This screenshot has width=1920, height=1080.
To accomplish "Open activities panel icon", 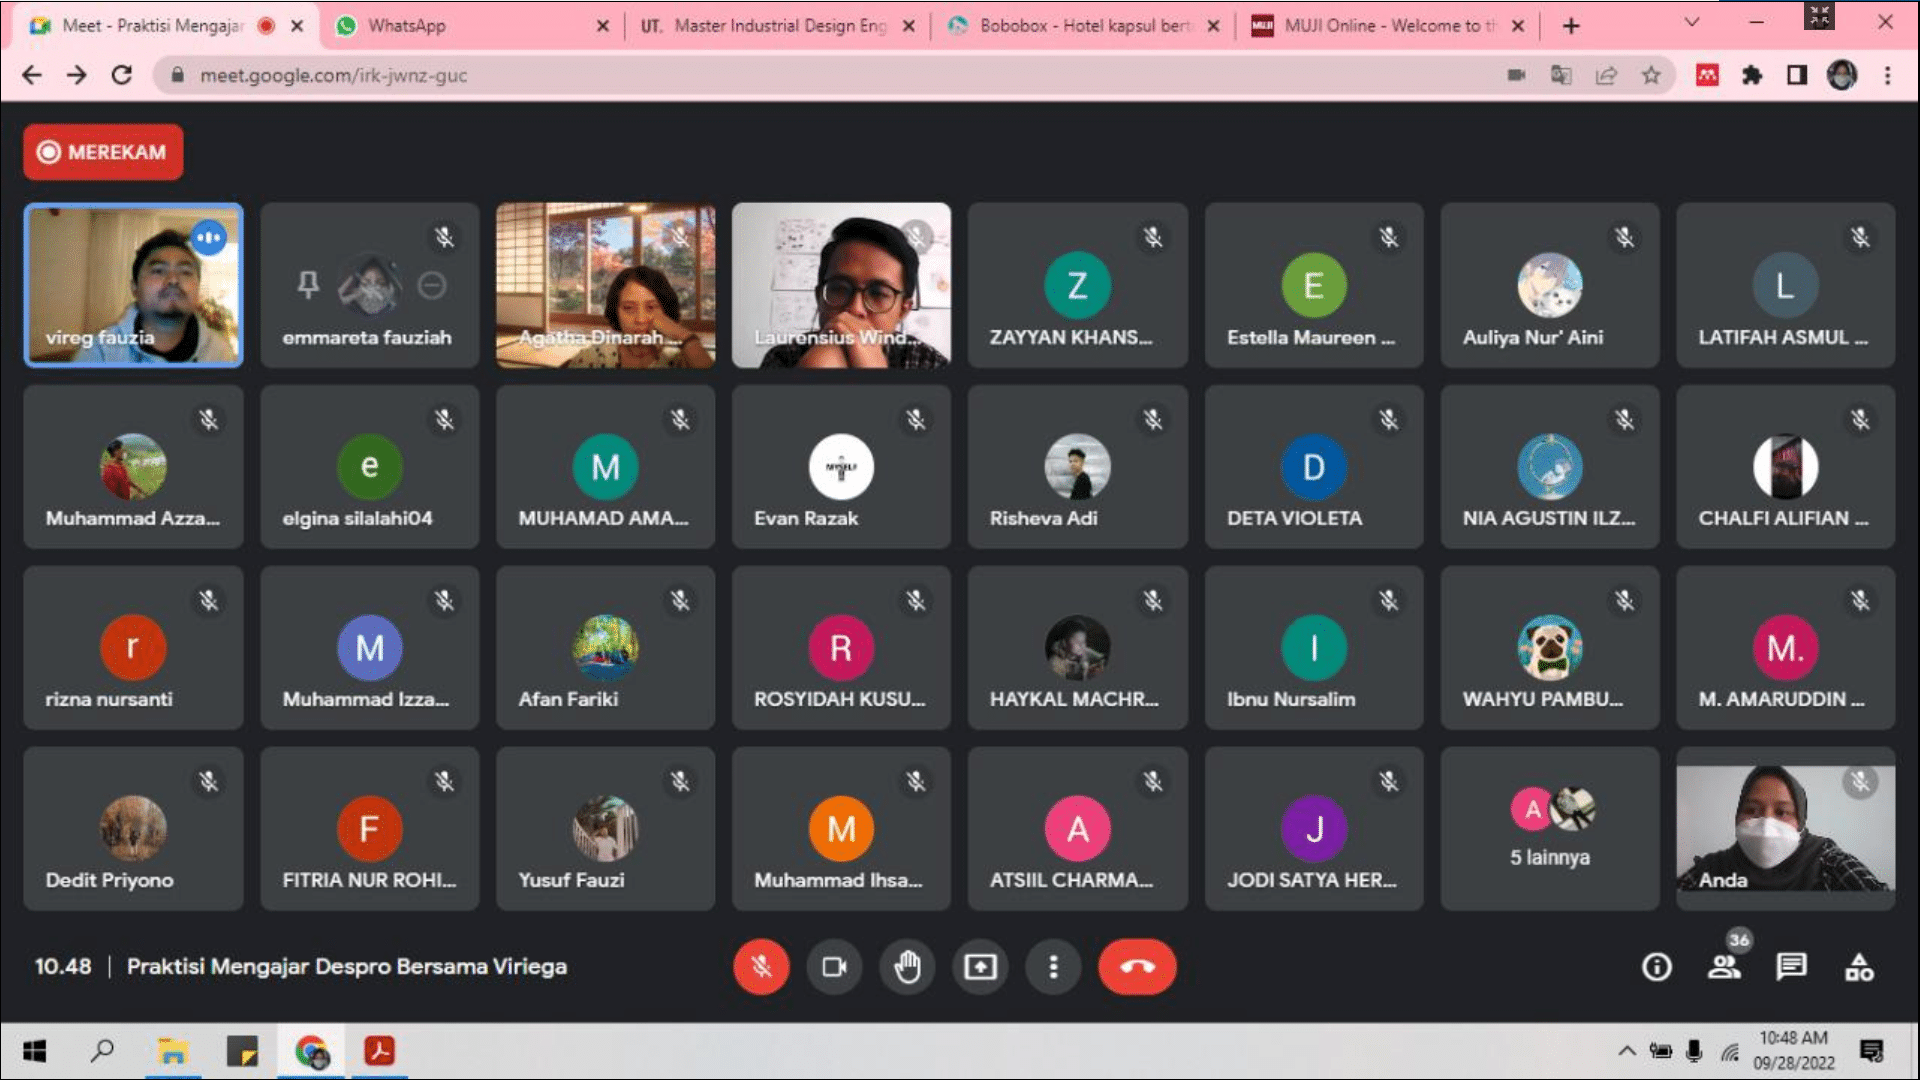I will [1859, 967].
